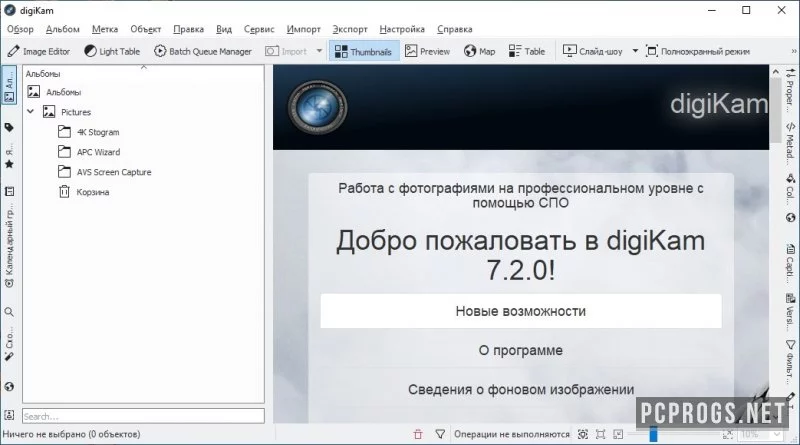Open the Объект menu
The image size is (800, 445).
pos(145,29)
